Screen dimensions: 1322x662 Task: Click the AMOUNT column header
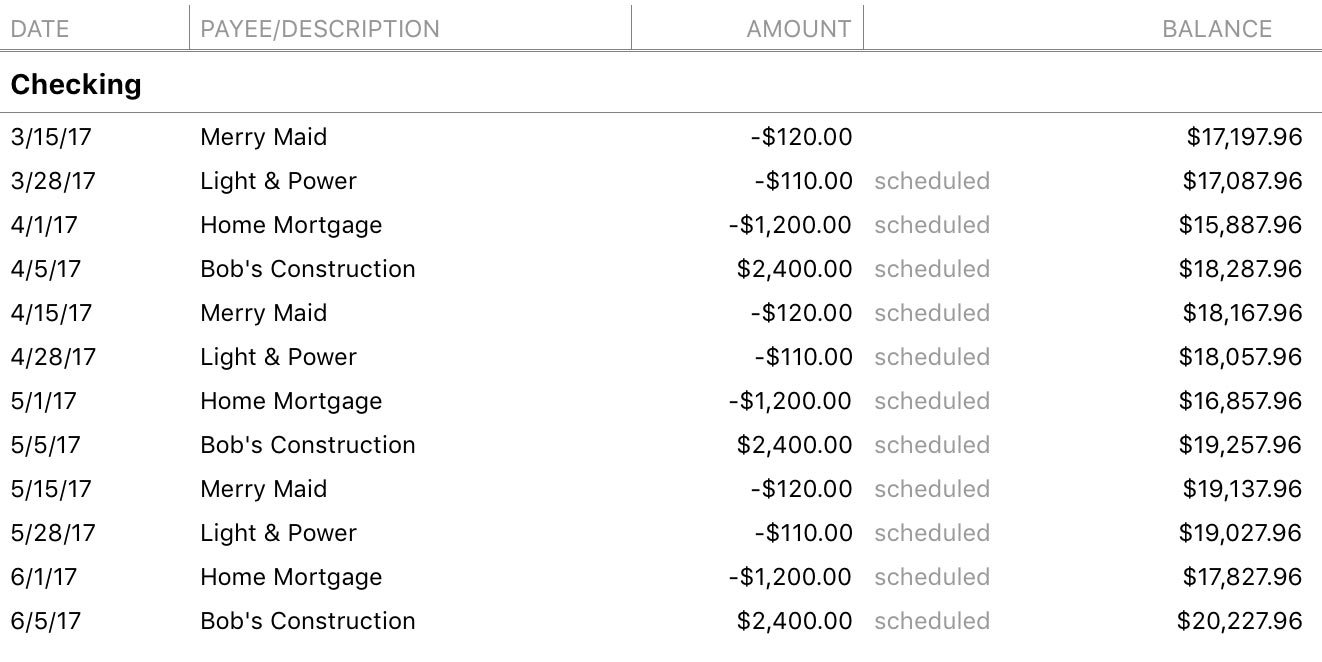tap(798, 29)
